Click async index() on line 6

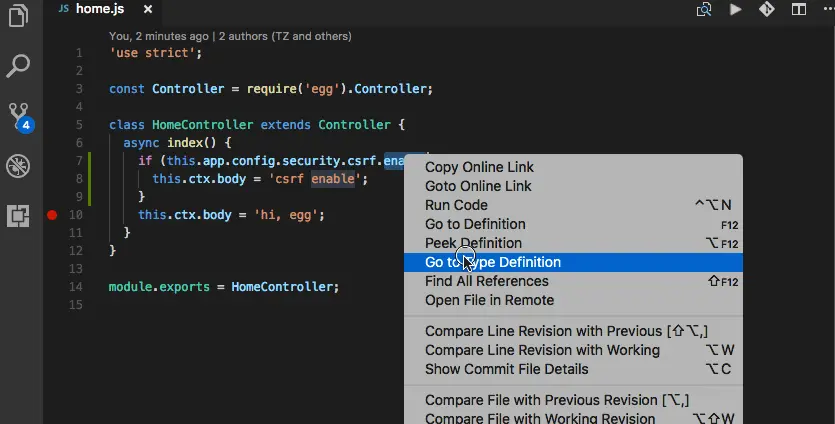[170, 143]
